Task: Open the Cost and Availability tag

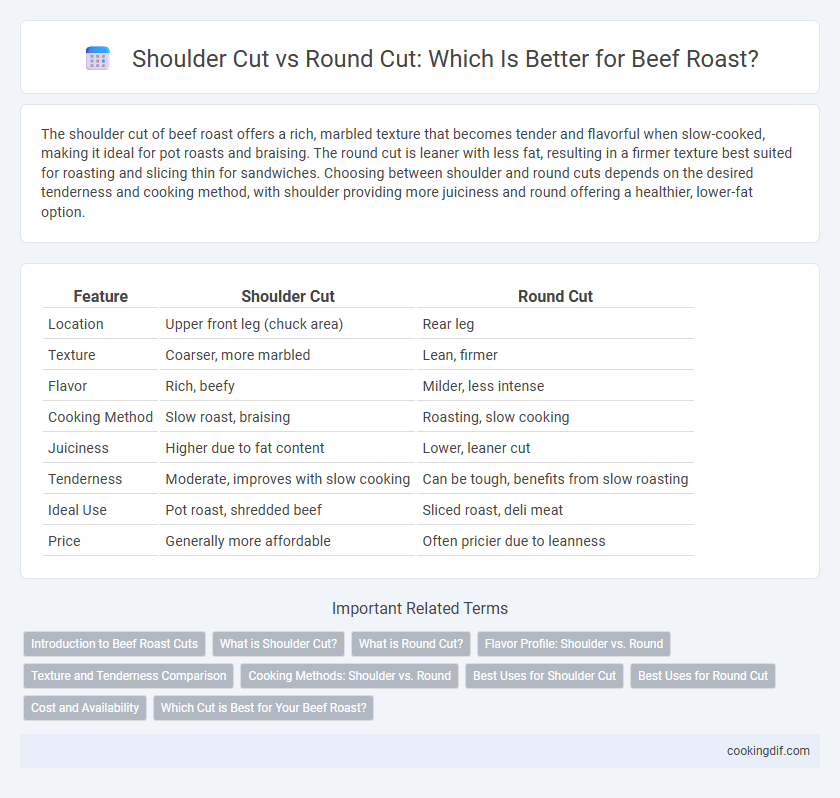Action: pyautogui.click(x=85, y=708)
